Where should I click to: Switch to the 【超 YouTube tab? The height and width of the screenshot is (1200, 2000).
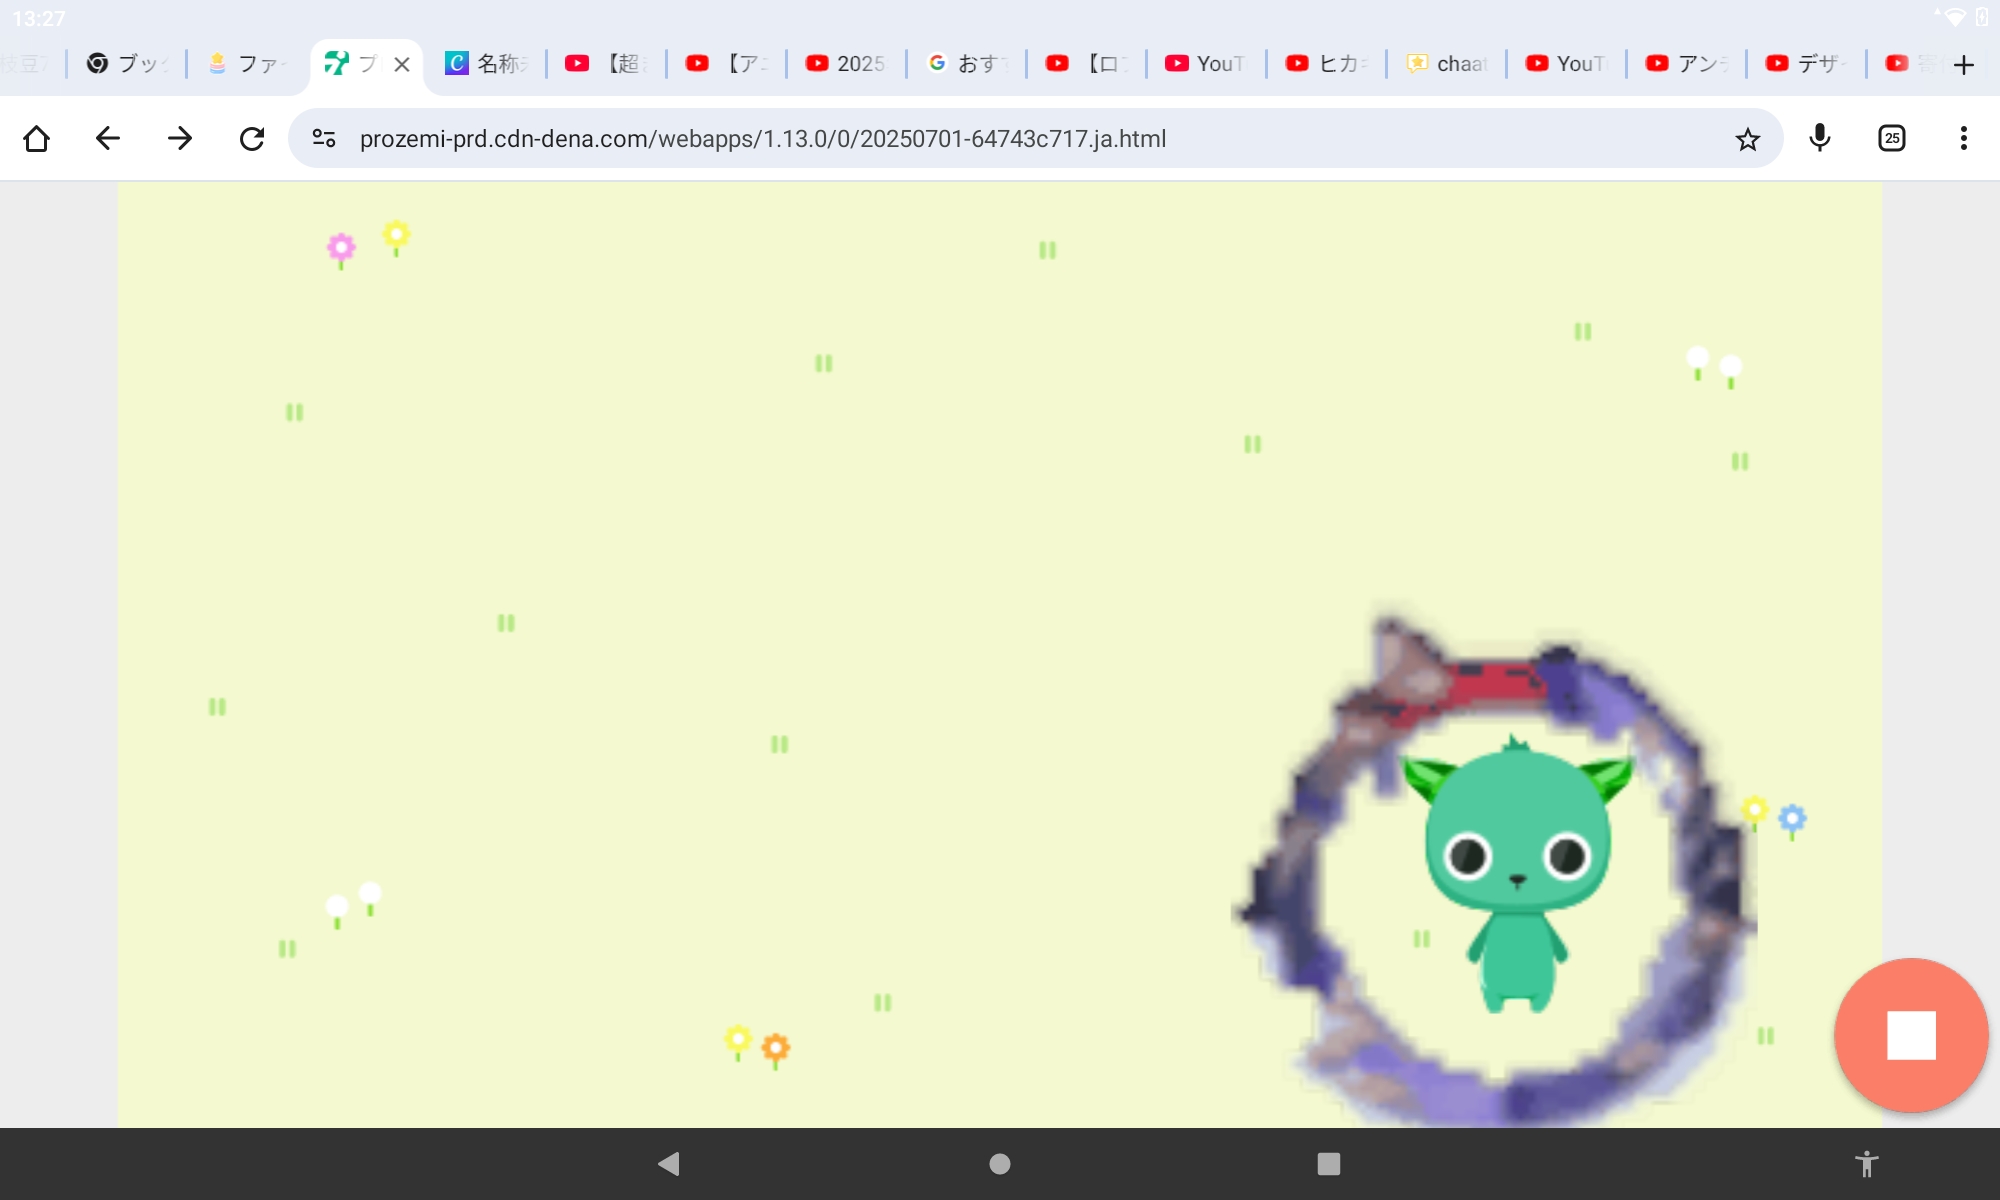click(x=607, y=64)
